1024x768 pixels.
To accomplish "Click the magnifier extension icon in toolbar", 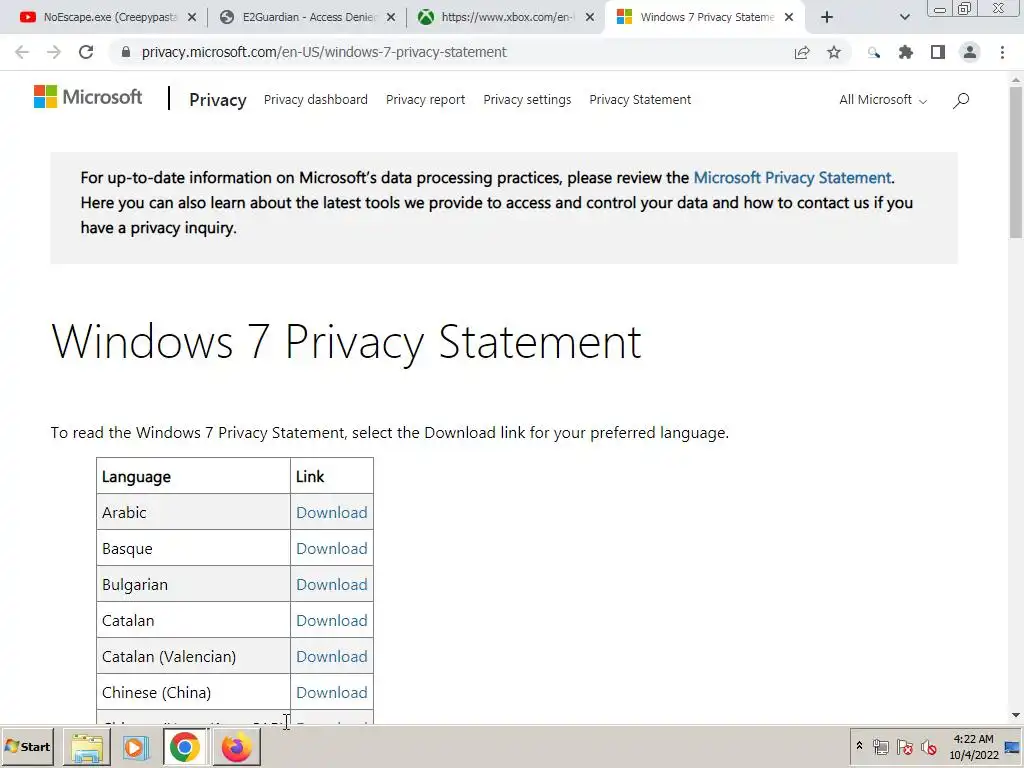I will coord(874,53).
